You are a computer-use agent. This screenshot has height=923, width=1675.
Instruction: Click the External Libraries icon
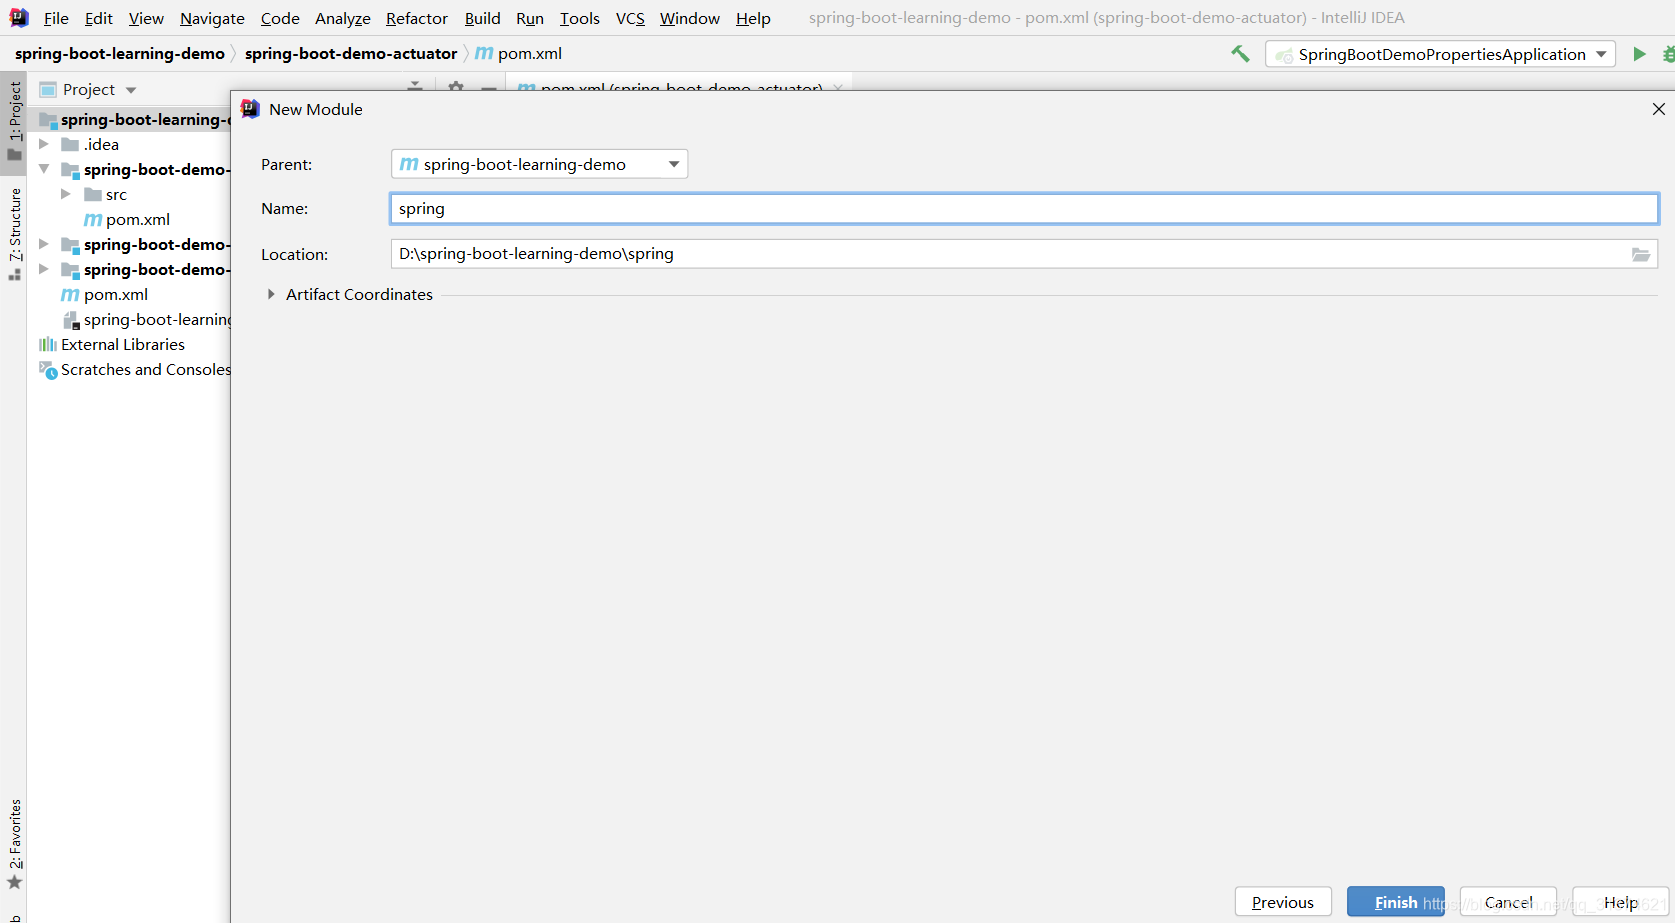coord(48,344)
